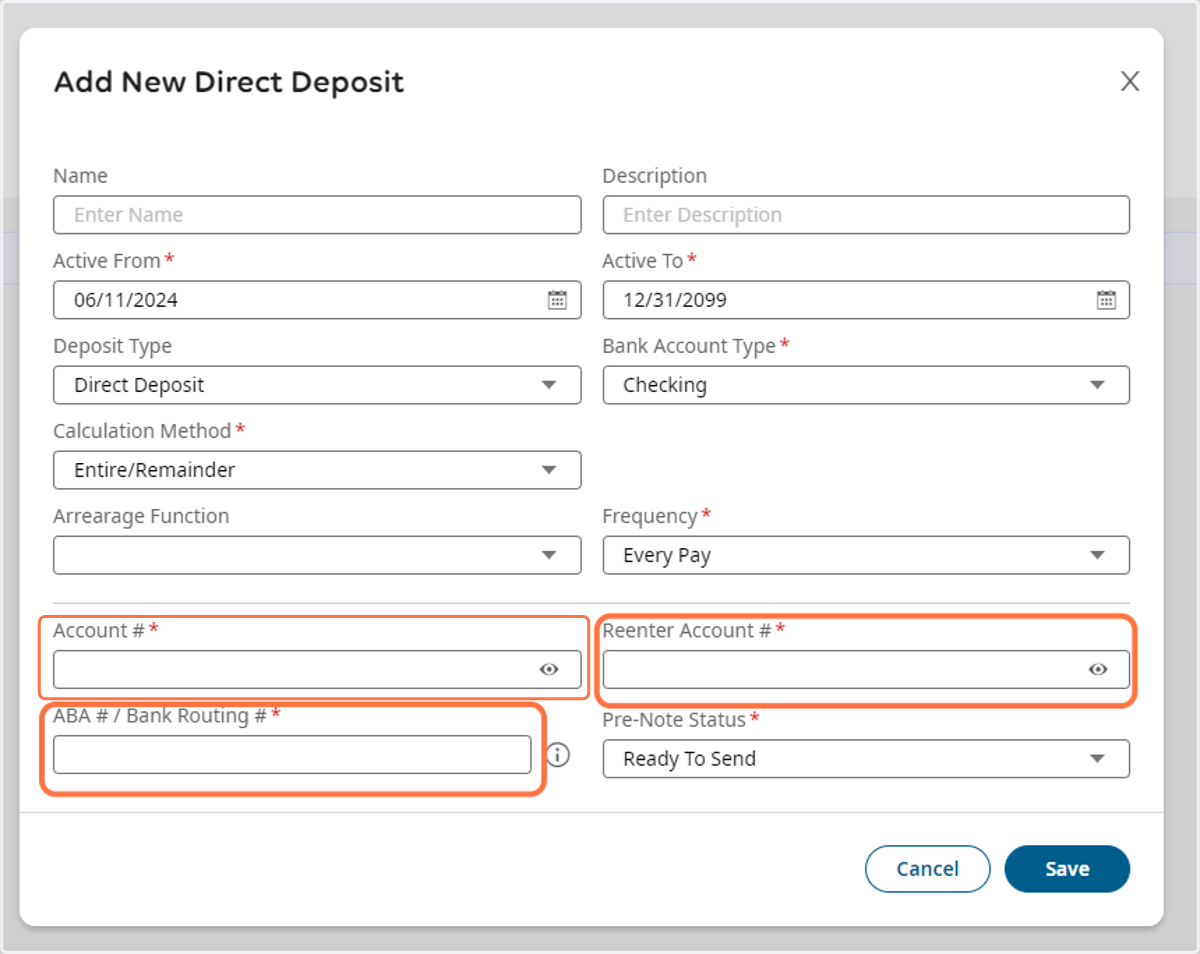Open the Active To calendar picker icon
This screenshot has height=954, width=1200.
[x=1106, y=300]
